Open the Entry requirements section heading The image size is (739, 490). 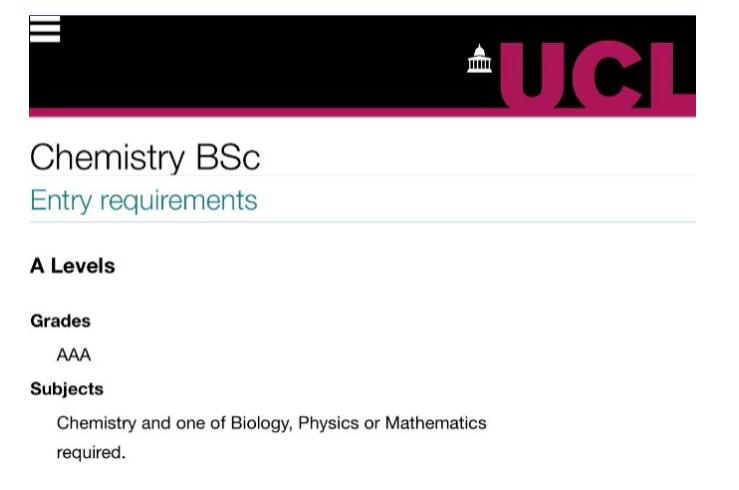144,200
